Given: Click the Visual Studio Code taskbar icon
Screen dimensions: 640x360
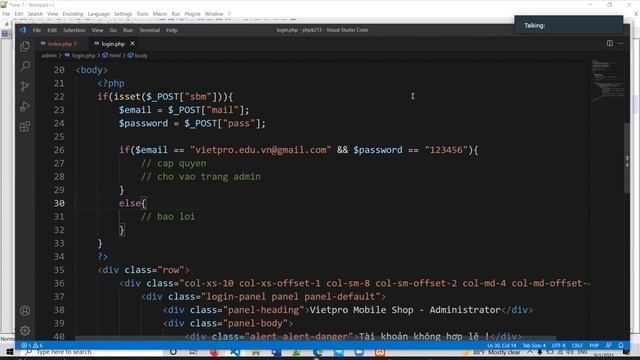Looking at the screenshot, I should click(235, 352).
